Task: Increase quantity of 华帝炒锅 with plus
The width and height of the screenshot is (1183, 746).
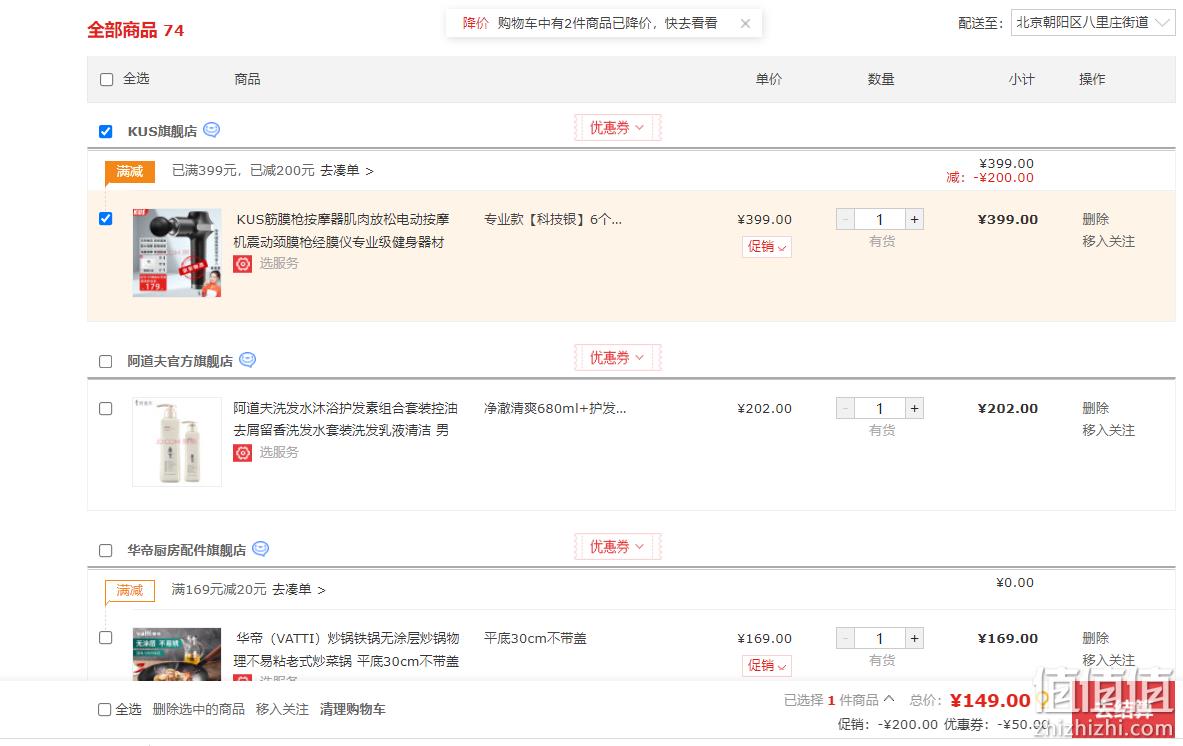Action: click(914, 638)
